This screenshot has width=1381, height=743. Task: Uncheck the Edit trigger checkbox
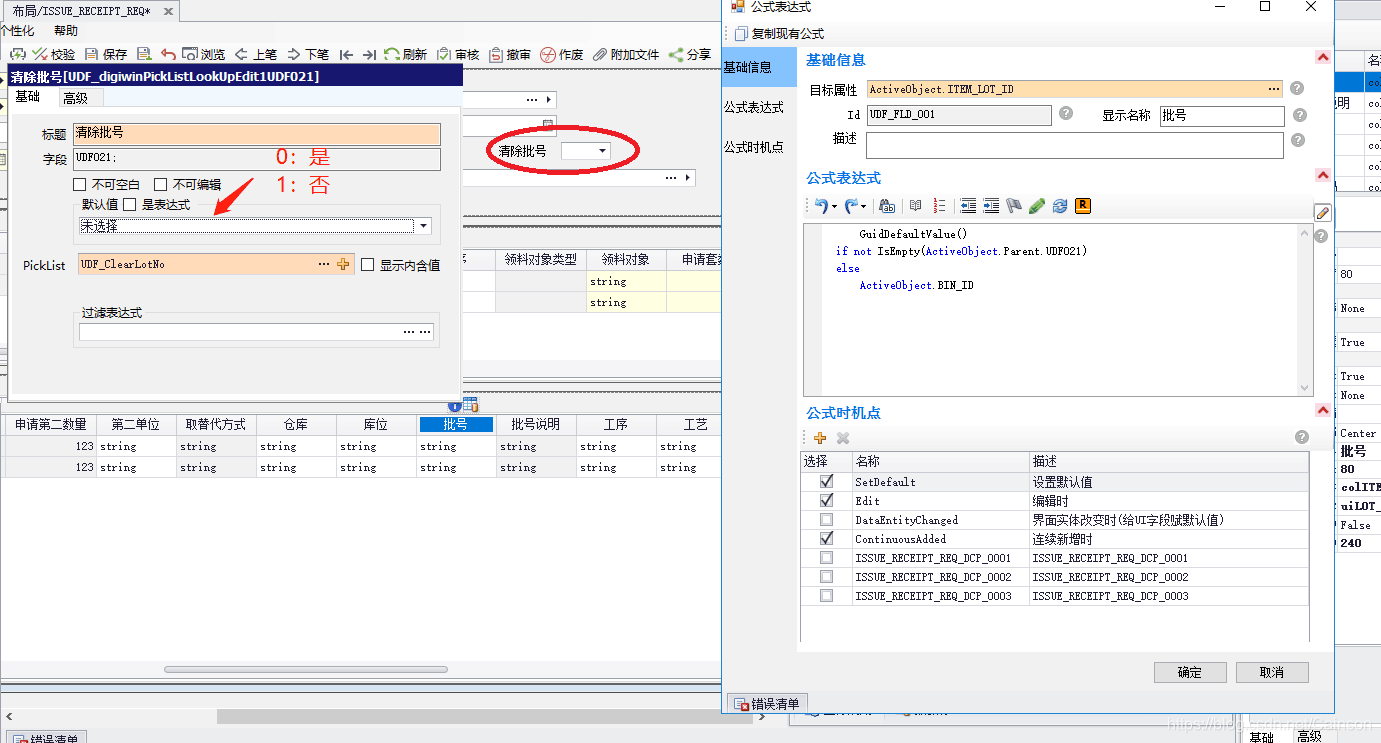coord(826,500)
